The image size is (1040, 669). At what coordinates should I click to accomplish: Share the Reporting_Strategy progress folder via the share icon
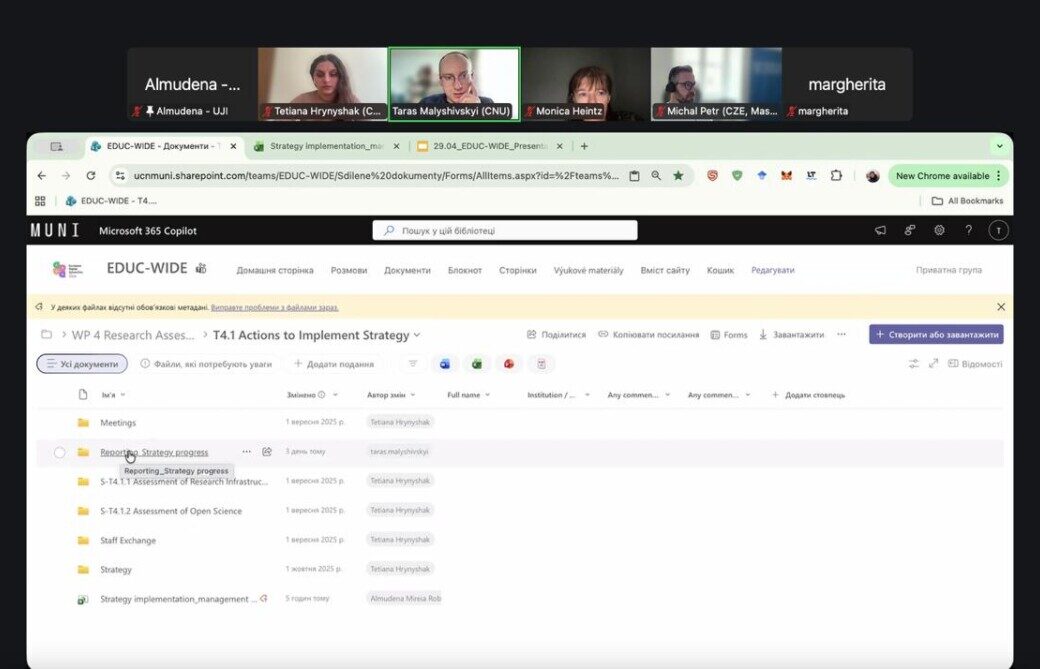coord(267,452)
